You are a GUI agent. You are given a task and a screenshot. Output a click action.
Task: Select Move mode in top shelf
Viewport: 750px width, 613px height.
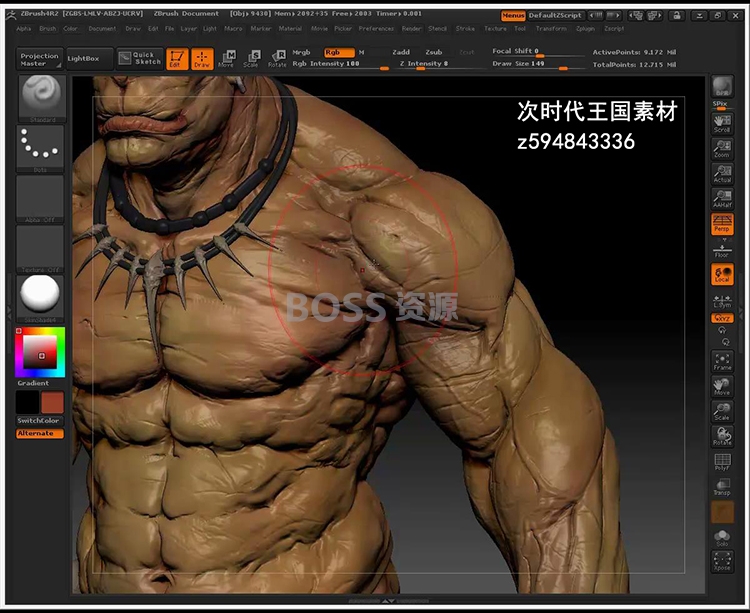point(227,58)
